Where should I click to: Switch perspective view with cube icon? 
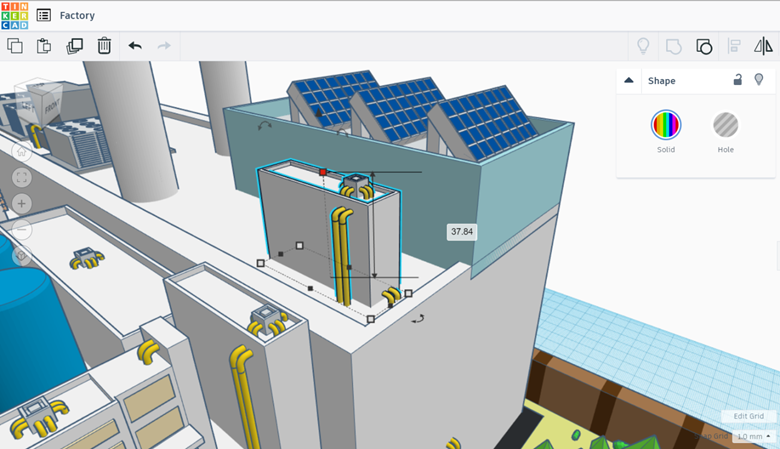pos(21,255)
